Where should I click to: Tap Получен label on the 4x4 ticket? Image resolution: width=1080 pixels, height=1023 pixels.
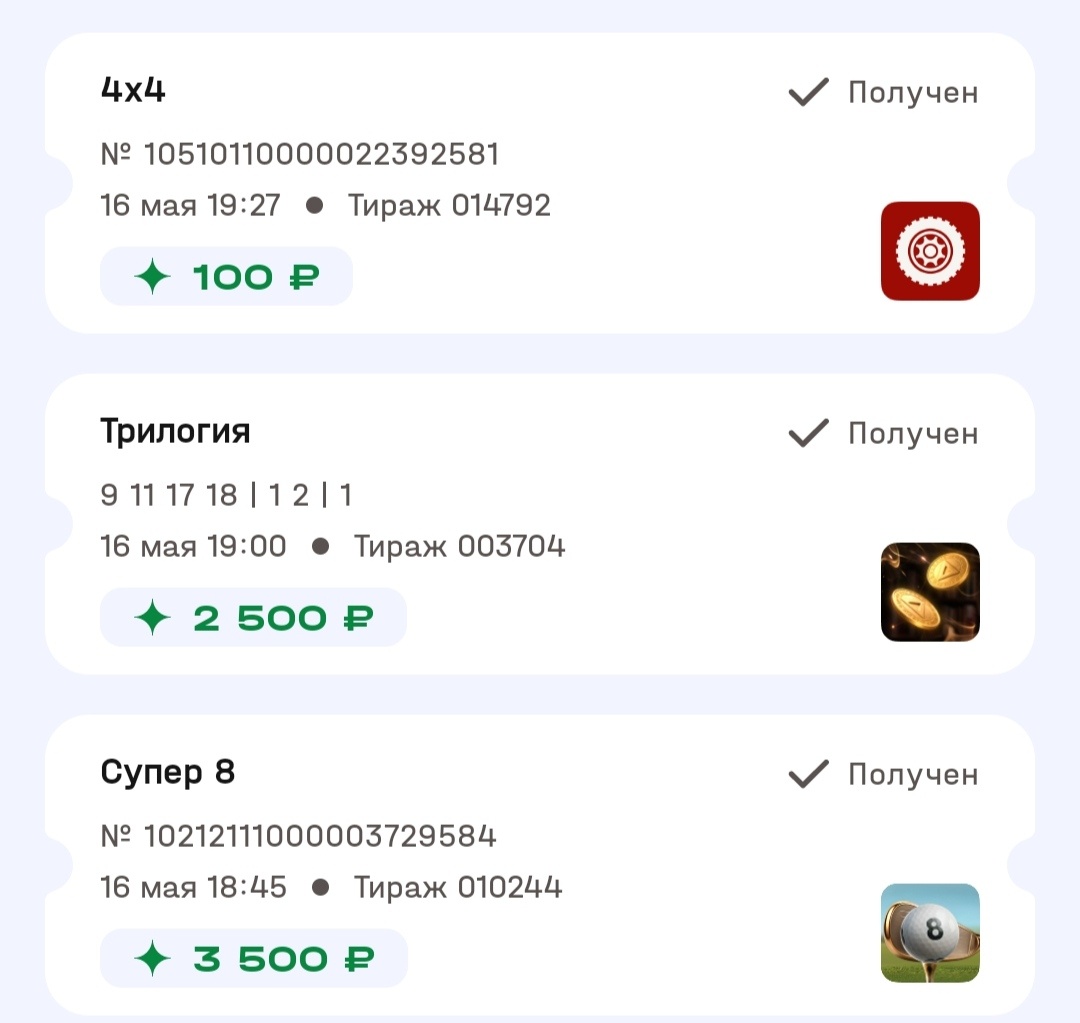[x=913, y=92]
